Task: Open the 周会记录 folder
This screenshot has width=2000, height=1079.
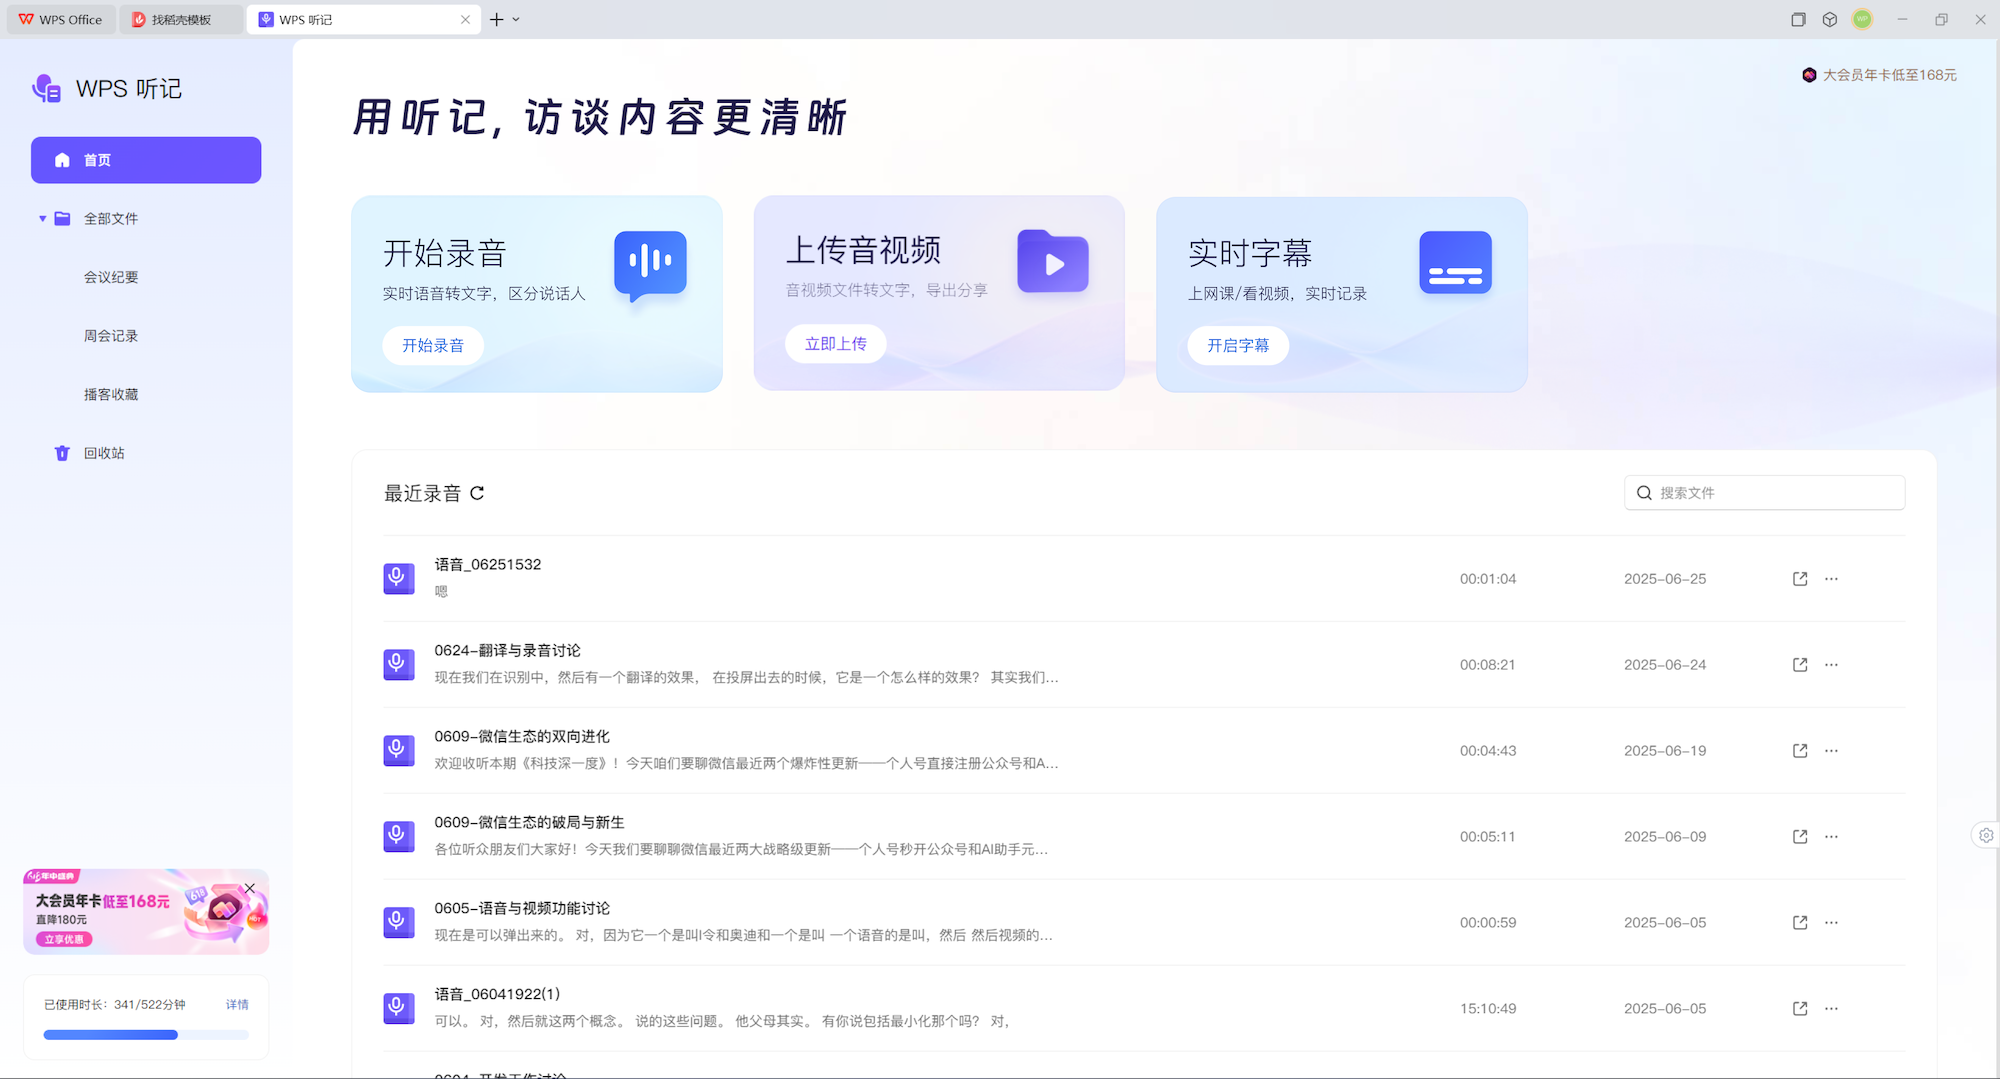Action: coord(111,336)
